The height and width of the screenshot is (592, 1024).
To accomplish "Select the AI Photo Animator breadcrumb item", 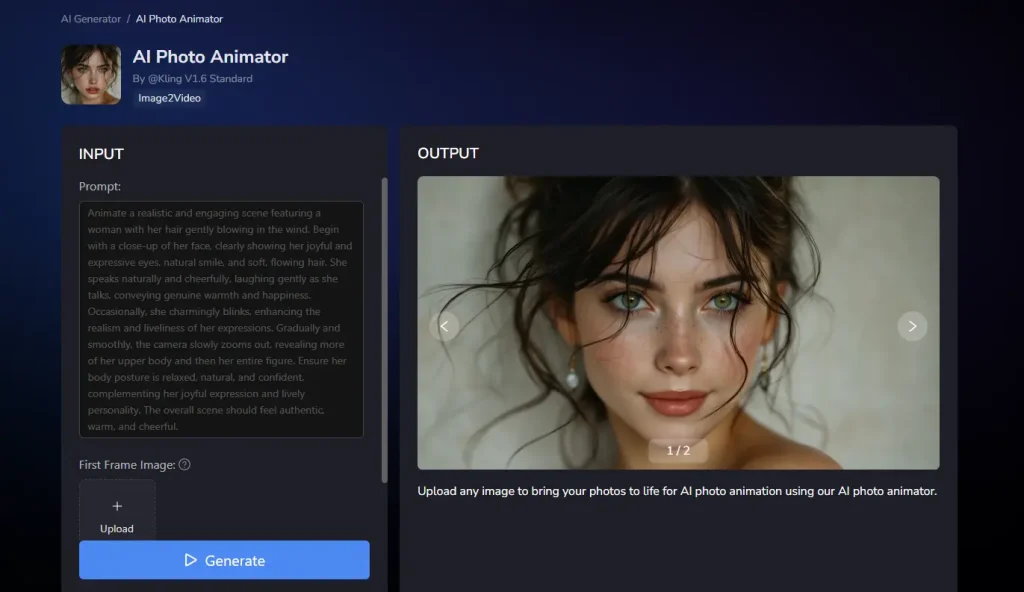I will point(179,19).
